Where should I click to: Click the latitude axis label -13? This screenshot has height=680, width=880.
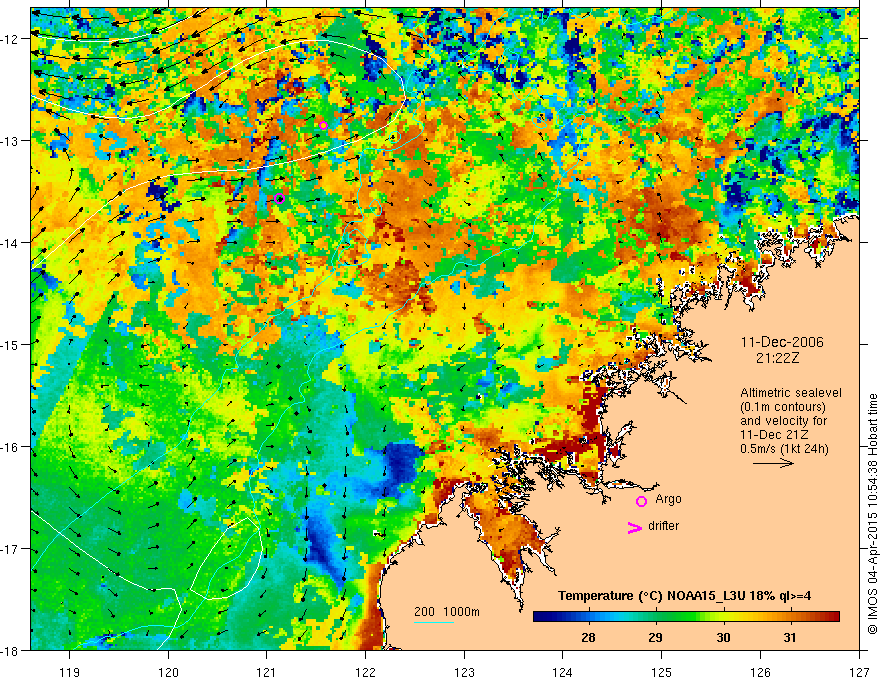coord(10,140)
